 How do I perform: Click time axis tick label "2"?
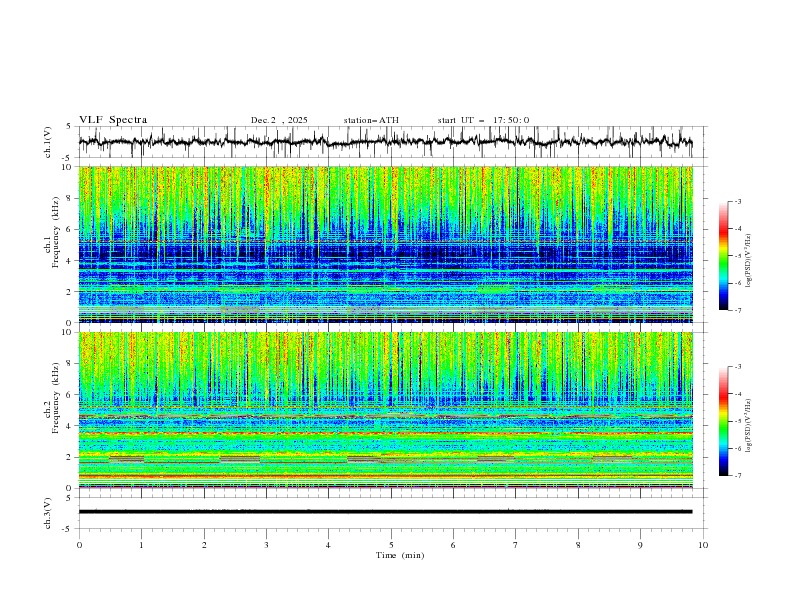click(204, 545)
